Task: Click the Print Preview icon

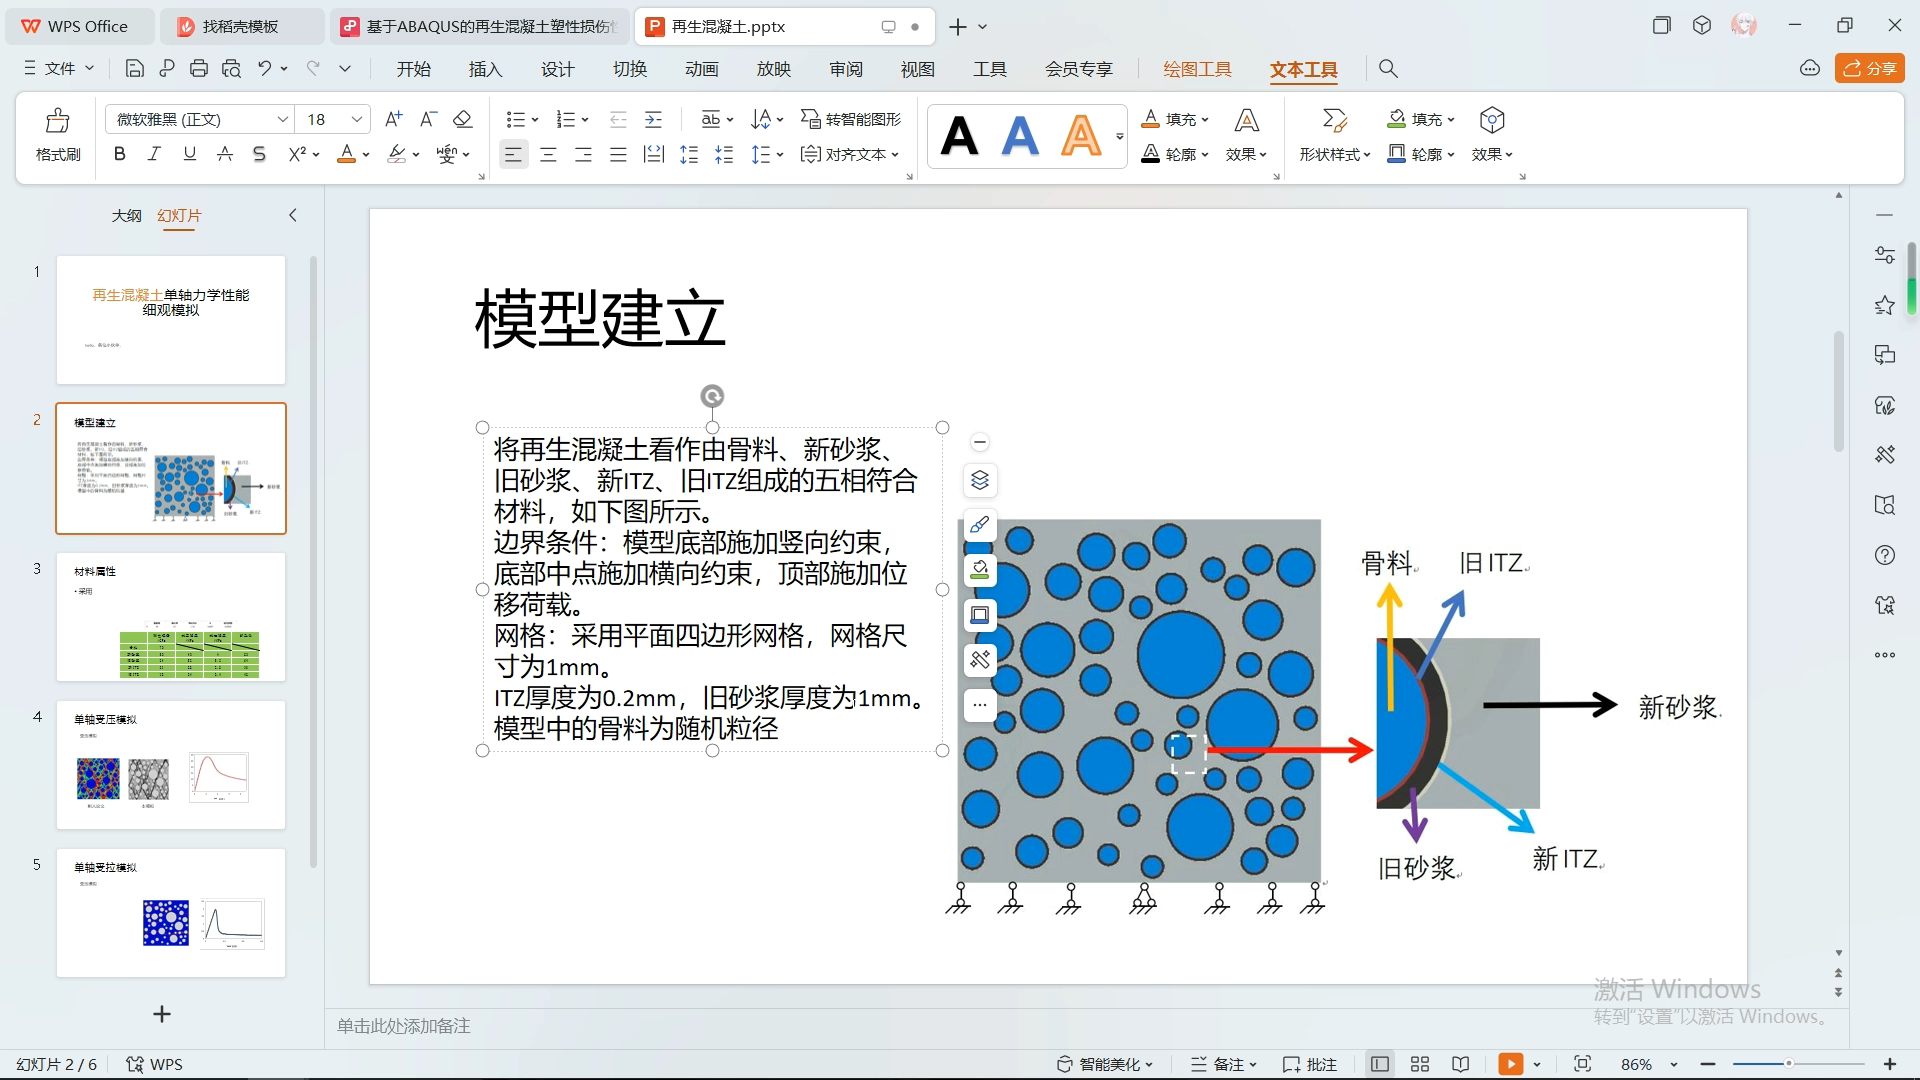Action: (x=231, y=68)
